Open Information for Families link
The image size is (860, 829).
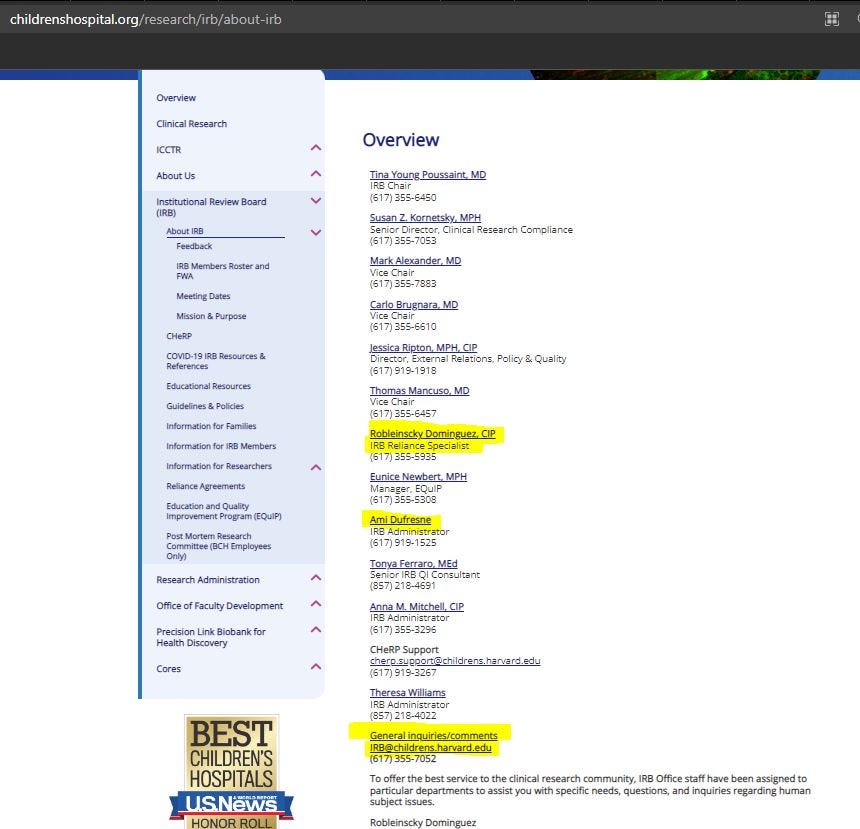[211, 426]
